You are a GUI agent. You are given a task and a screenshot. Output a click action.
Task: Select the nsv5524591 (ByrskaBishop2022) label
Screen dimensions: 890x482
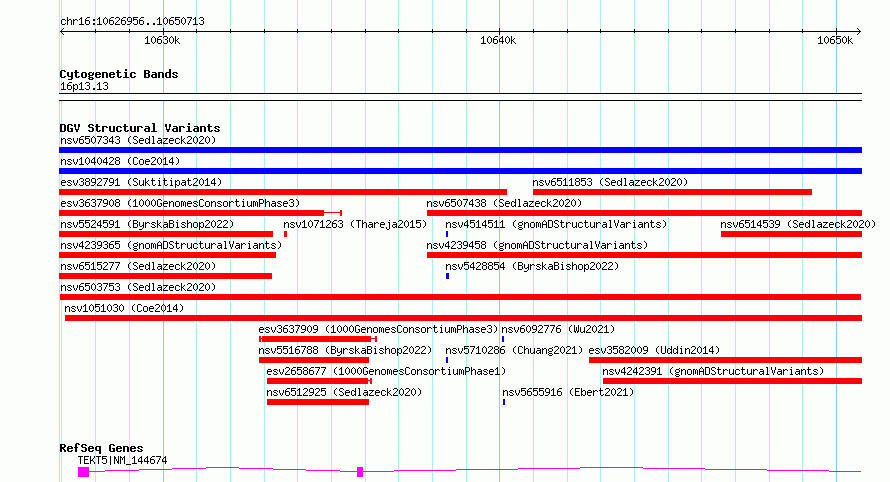coord(147,224)
